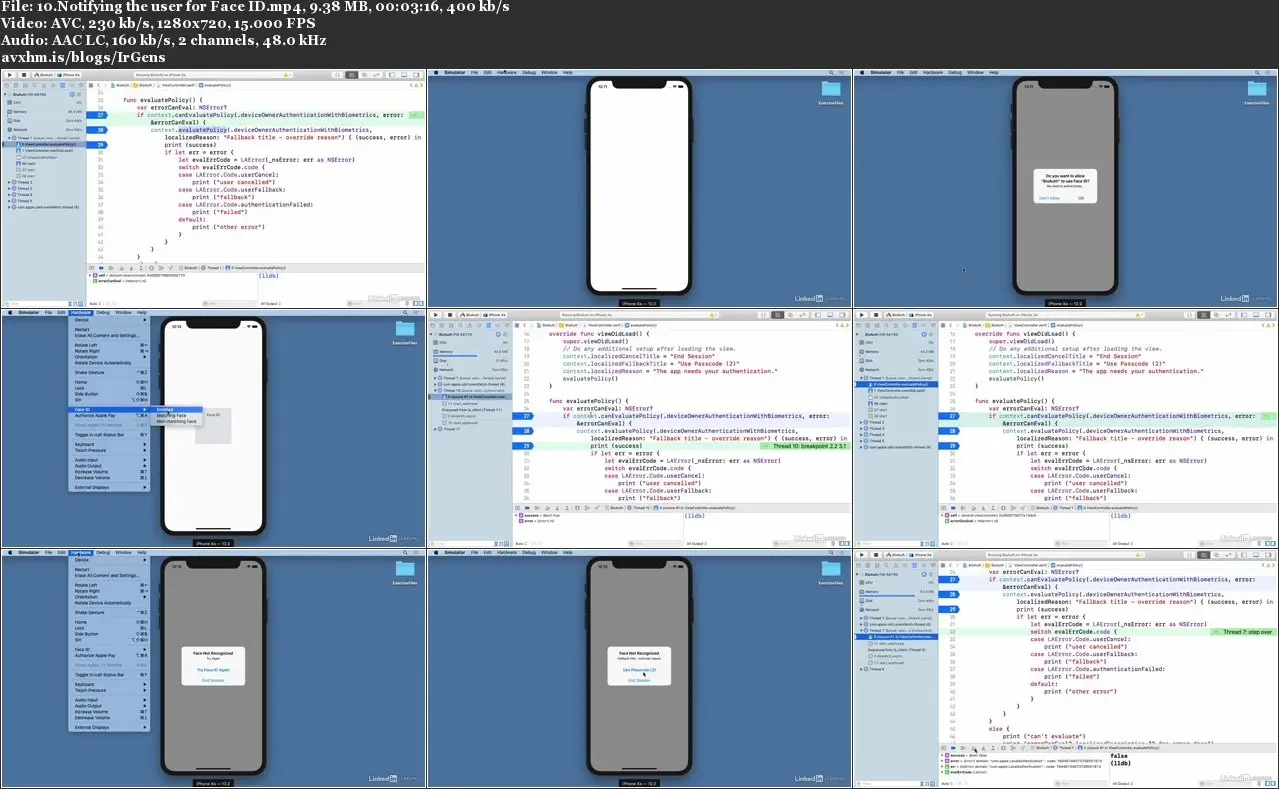The image size is (1279, 789).
Task: Select Memory gauge in Thread 7 step-over frame
Action: point(897,592)
